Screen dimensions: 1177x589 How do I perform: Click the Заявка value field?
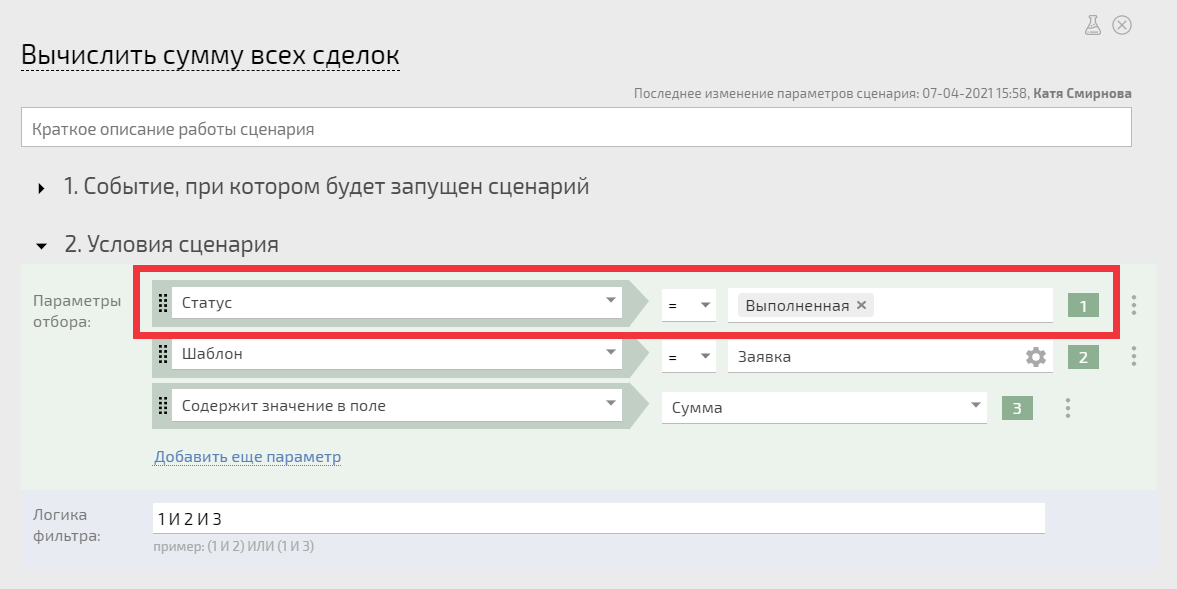890,356
